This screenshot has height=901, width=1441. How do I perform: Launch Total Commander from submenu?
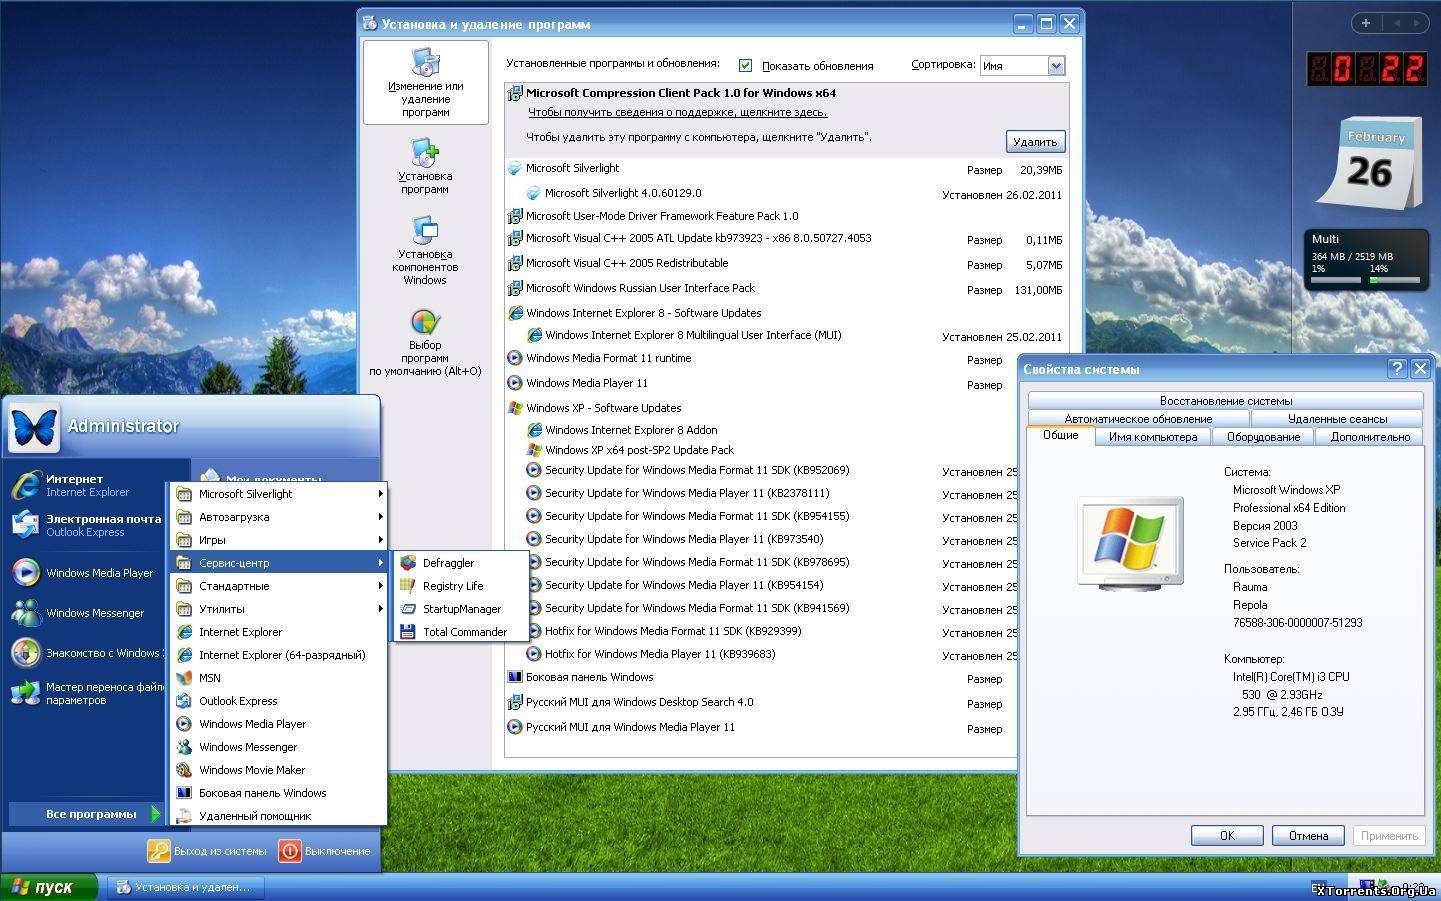[x=460, y=632]
